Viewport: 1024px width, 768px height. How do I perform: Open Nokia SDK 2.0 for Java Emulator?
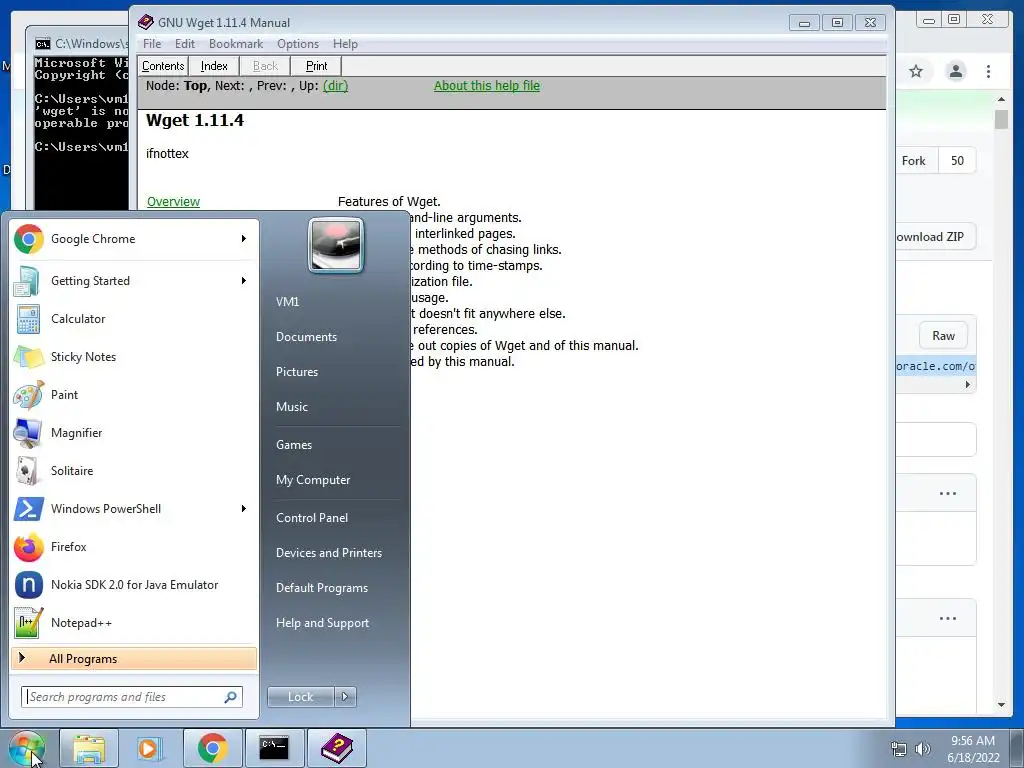[x=131, y=584]
